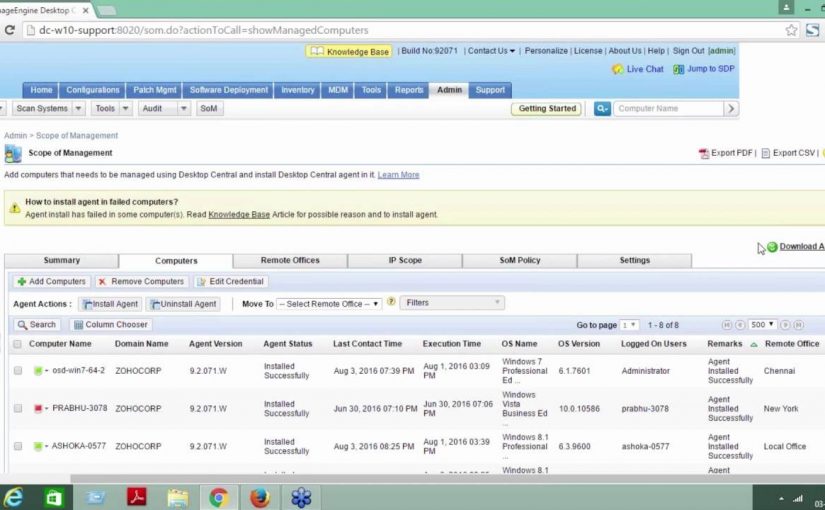Switch to the Settings tab
825x510 pixels.
pyautogui.click(x=635, y=261)
